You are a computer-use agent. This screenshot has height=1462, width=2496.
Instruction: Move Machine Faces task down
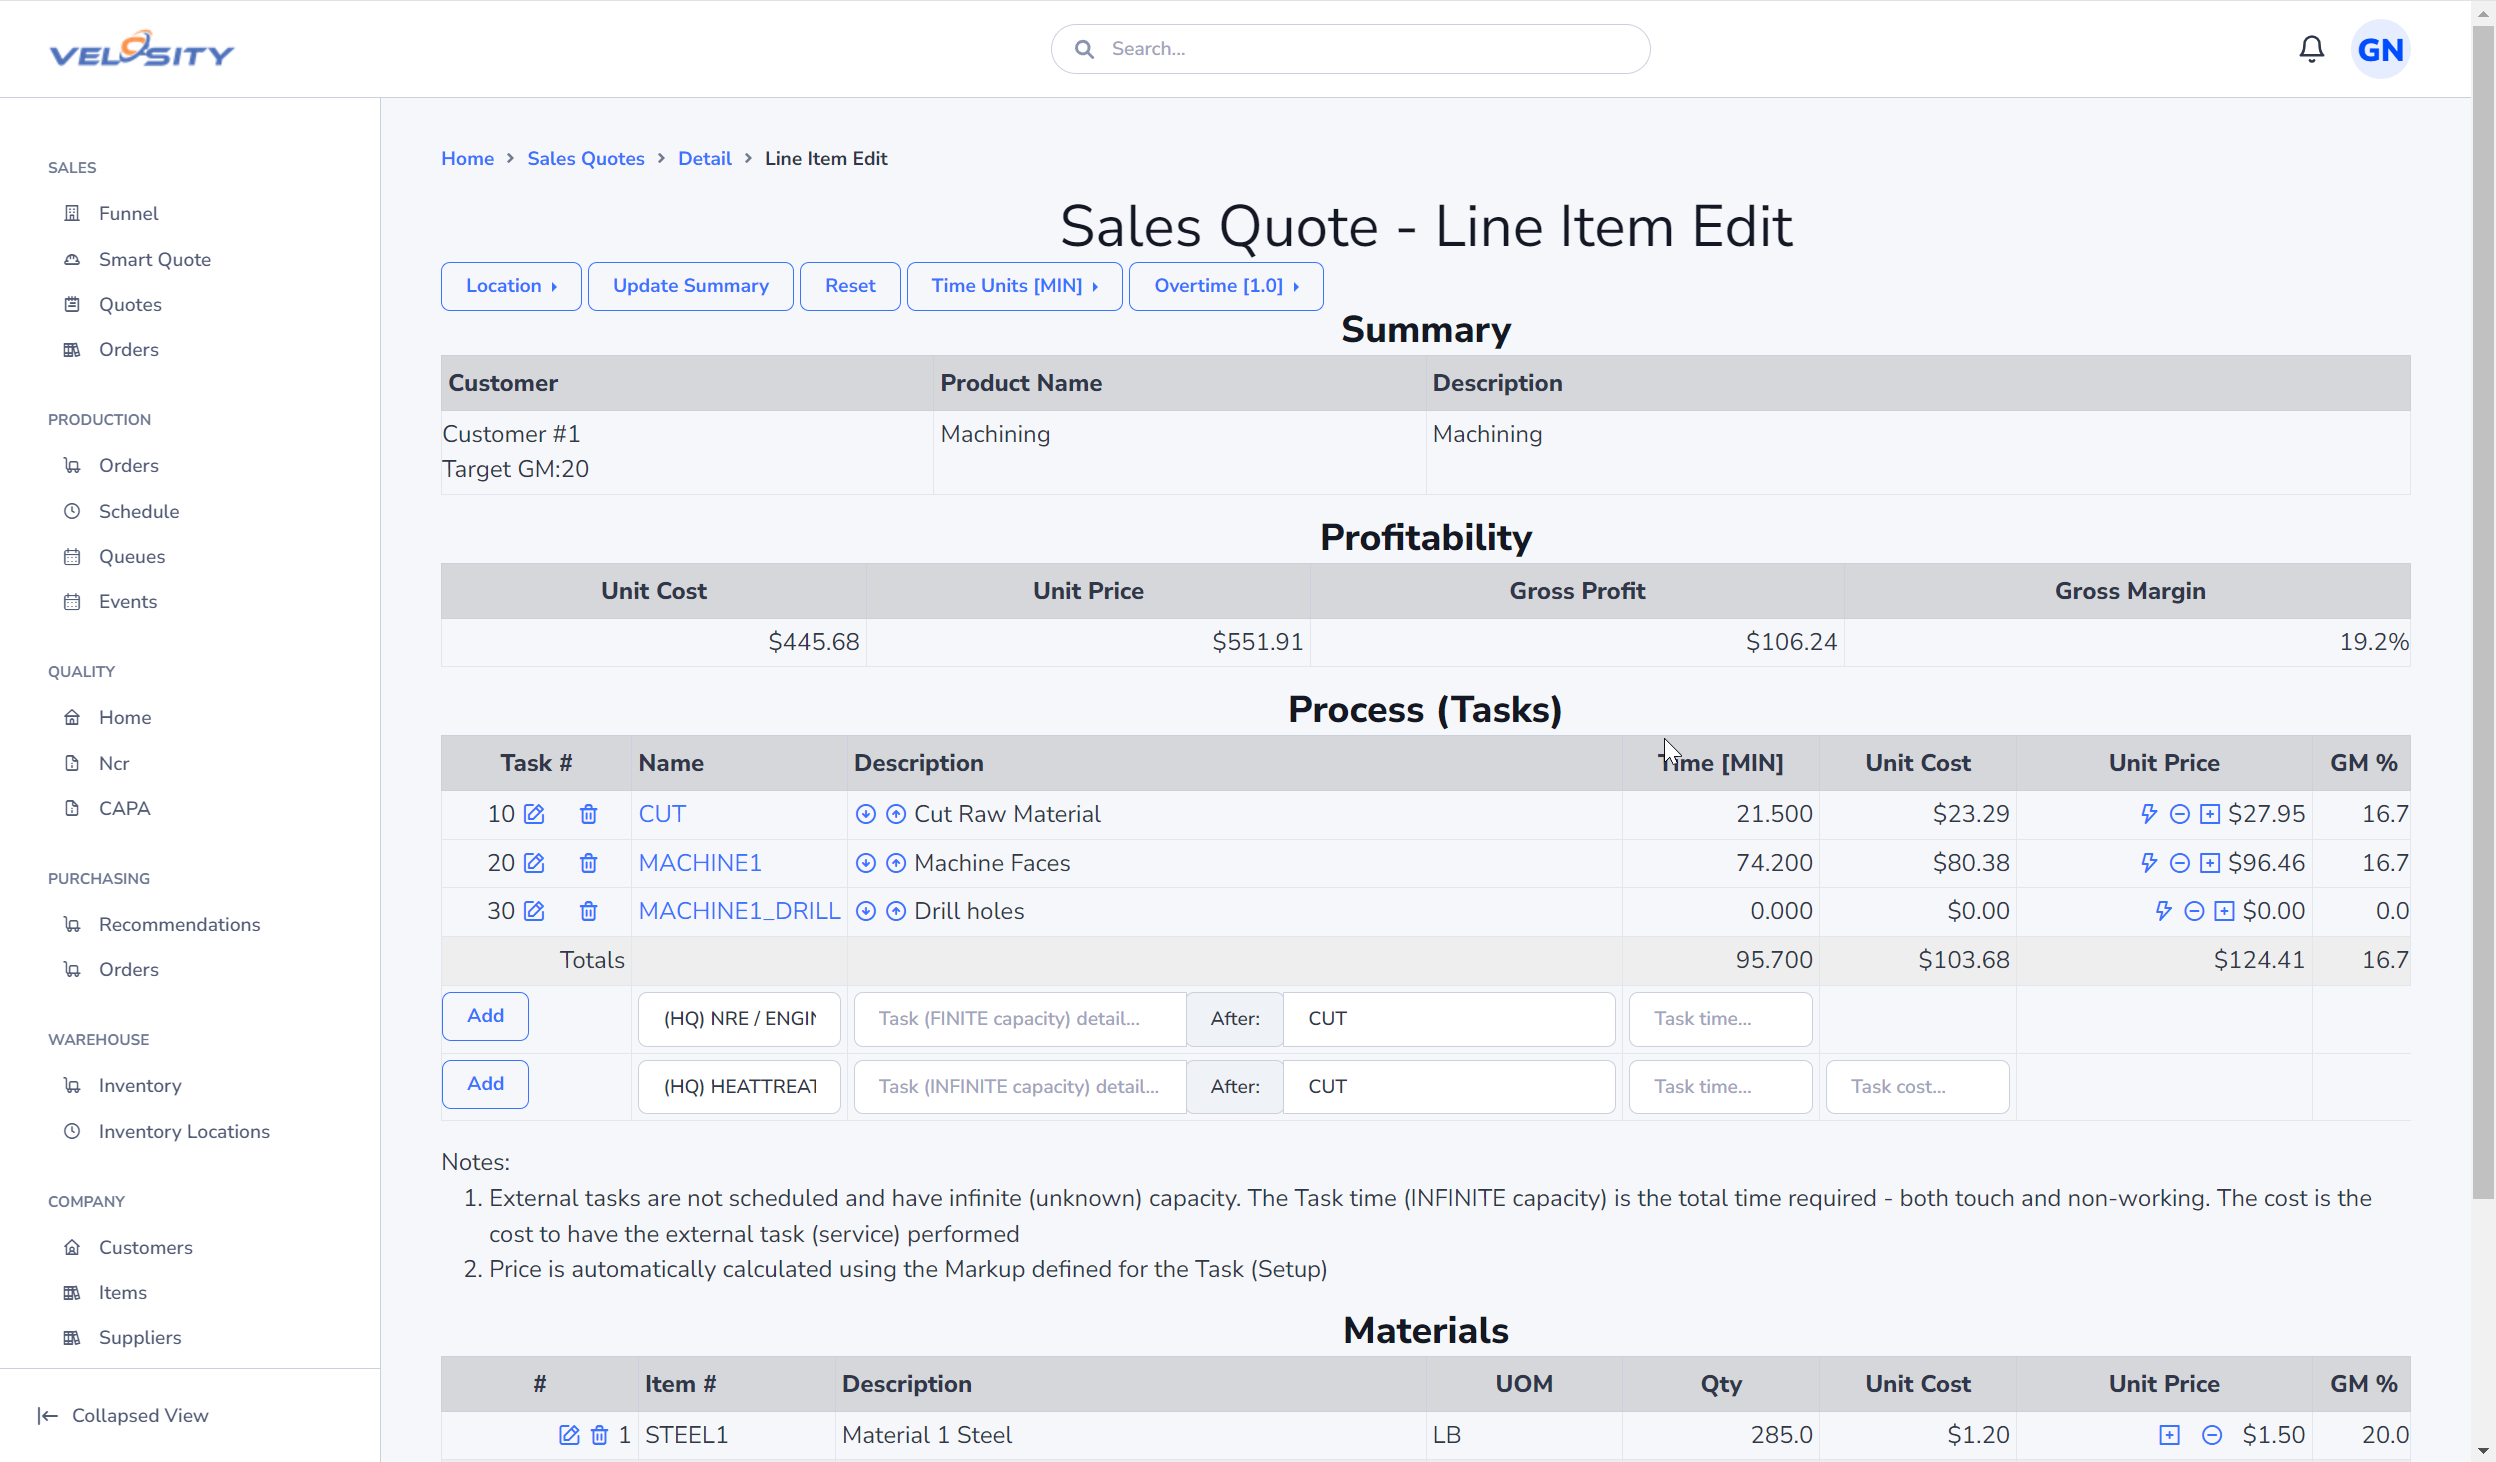click(x=866, y=862)
